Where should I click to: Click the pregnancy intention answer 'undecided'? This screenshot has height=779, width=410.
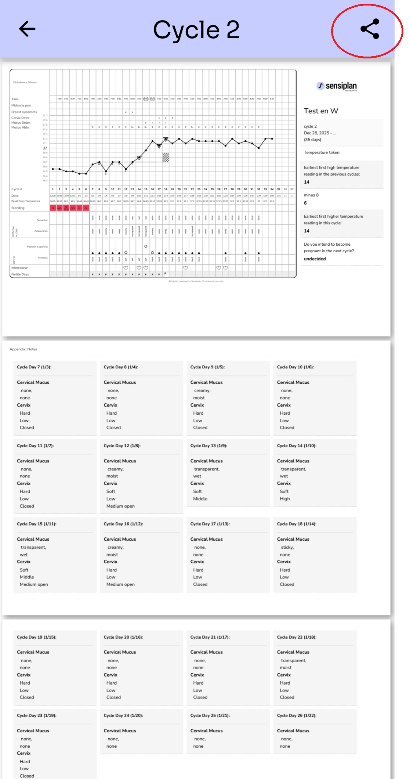pos(315,259)
